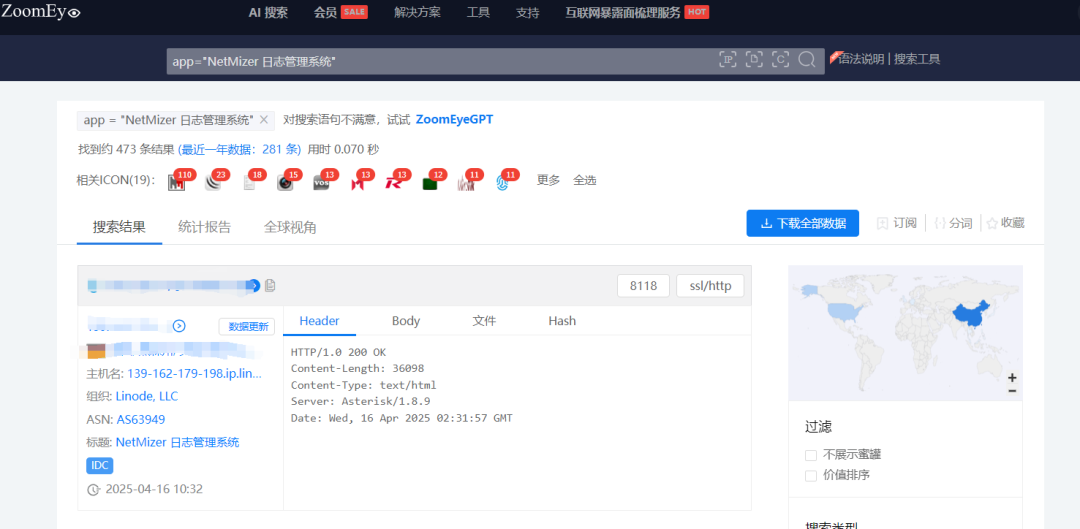This screenshot has width=1080, height=529.
Task: Zoom in the map with plus
Action: point(1012,377)
